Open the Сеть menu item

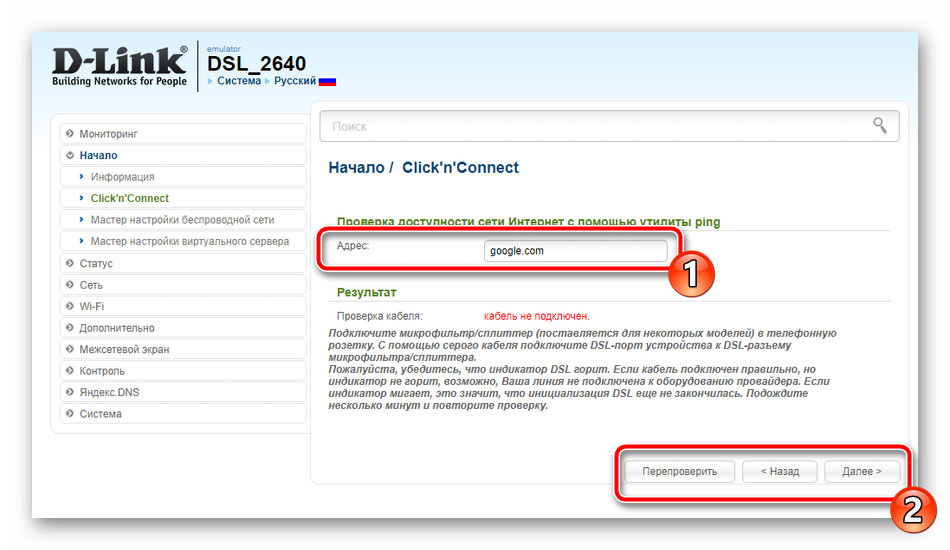click(183, 285)
